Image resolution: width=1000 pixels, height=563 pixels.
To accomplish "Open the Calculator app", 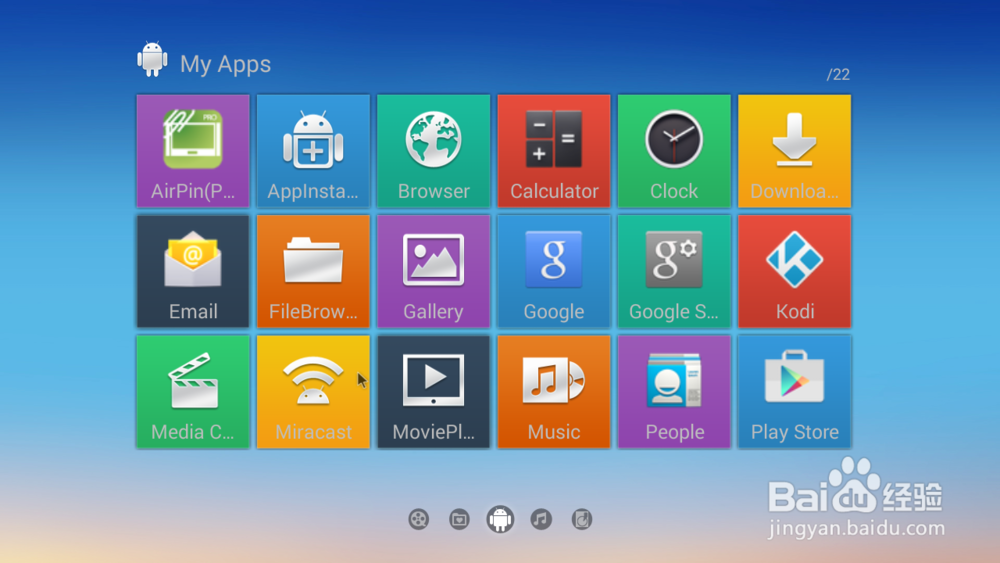I will coord(554,151).
